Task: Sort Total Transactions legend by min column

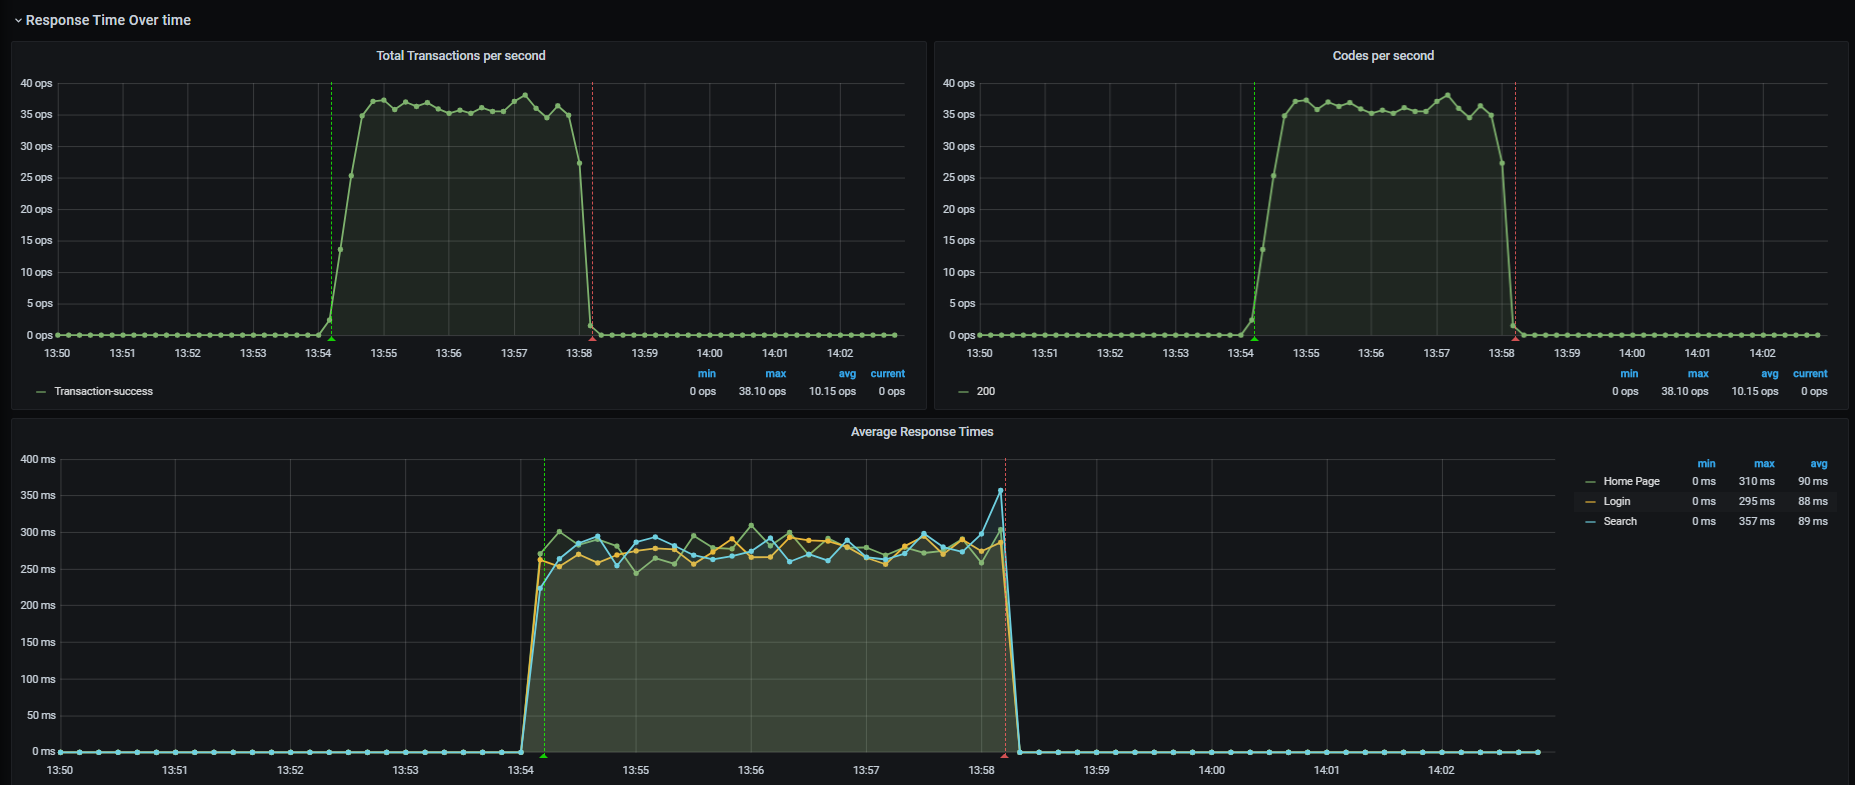Action: pyautogui.click(x=707, y=374)
